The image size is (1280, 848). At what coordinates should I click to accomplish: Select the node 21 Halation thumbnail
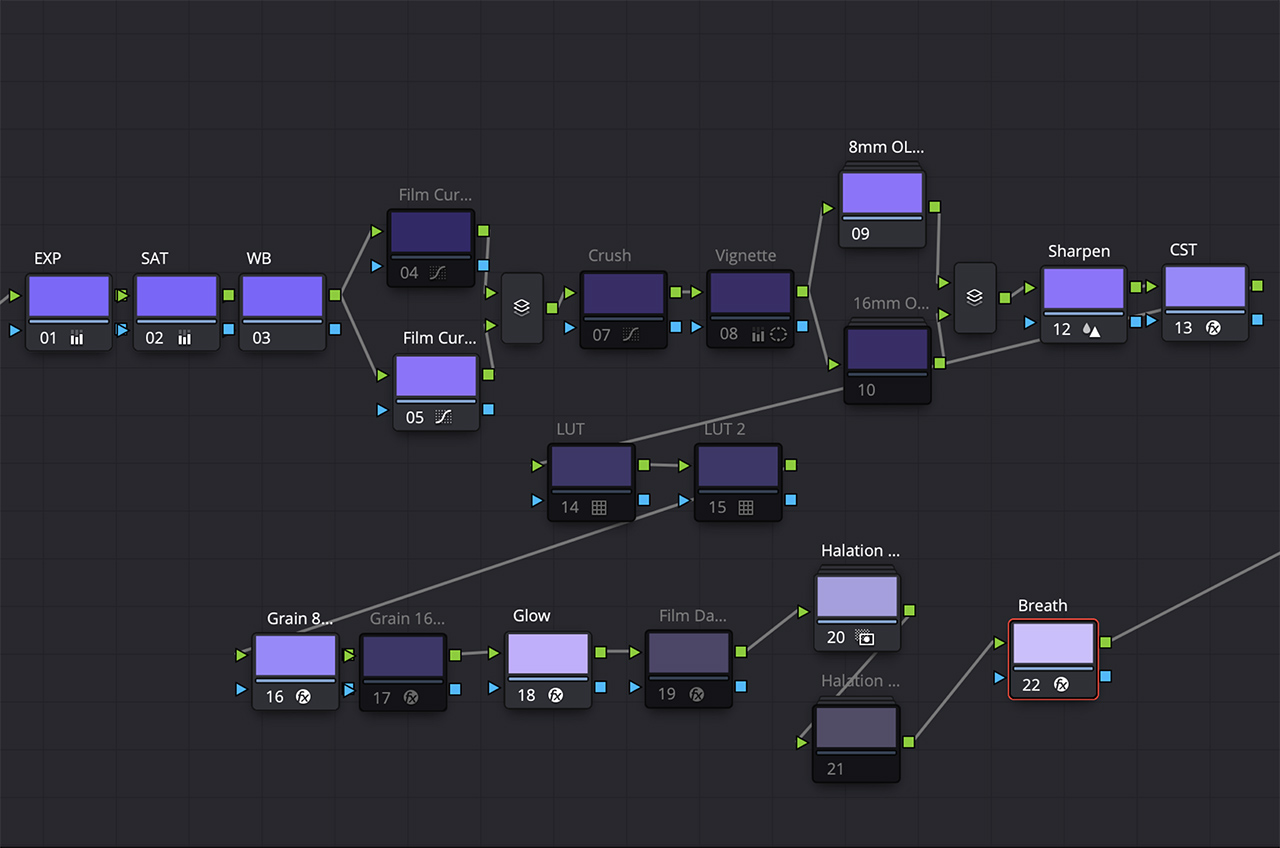pyautogui.click(x=856, y=727)
